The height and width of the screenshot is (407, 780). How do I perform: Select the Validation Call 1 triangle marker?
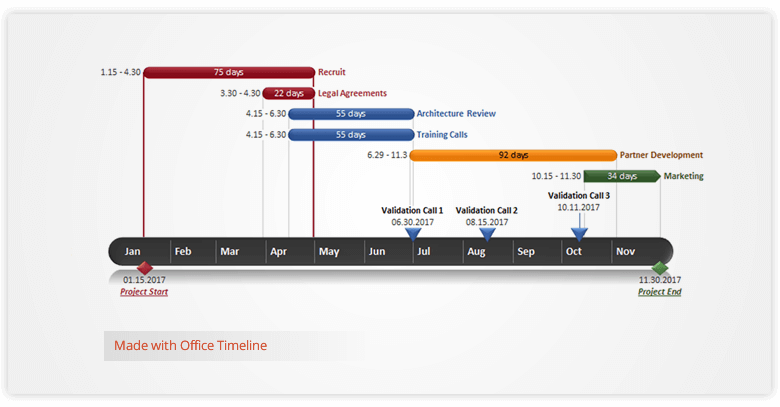point(413,234)
